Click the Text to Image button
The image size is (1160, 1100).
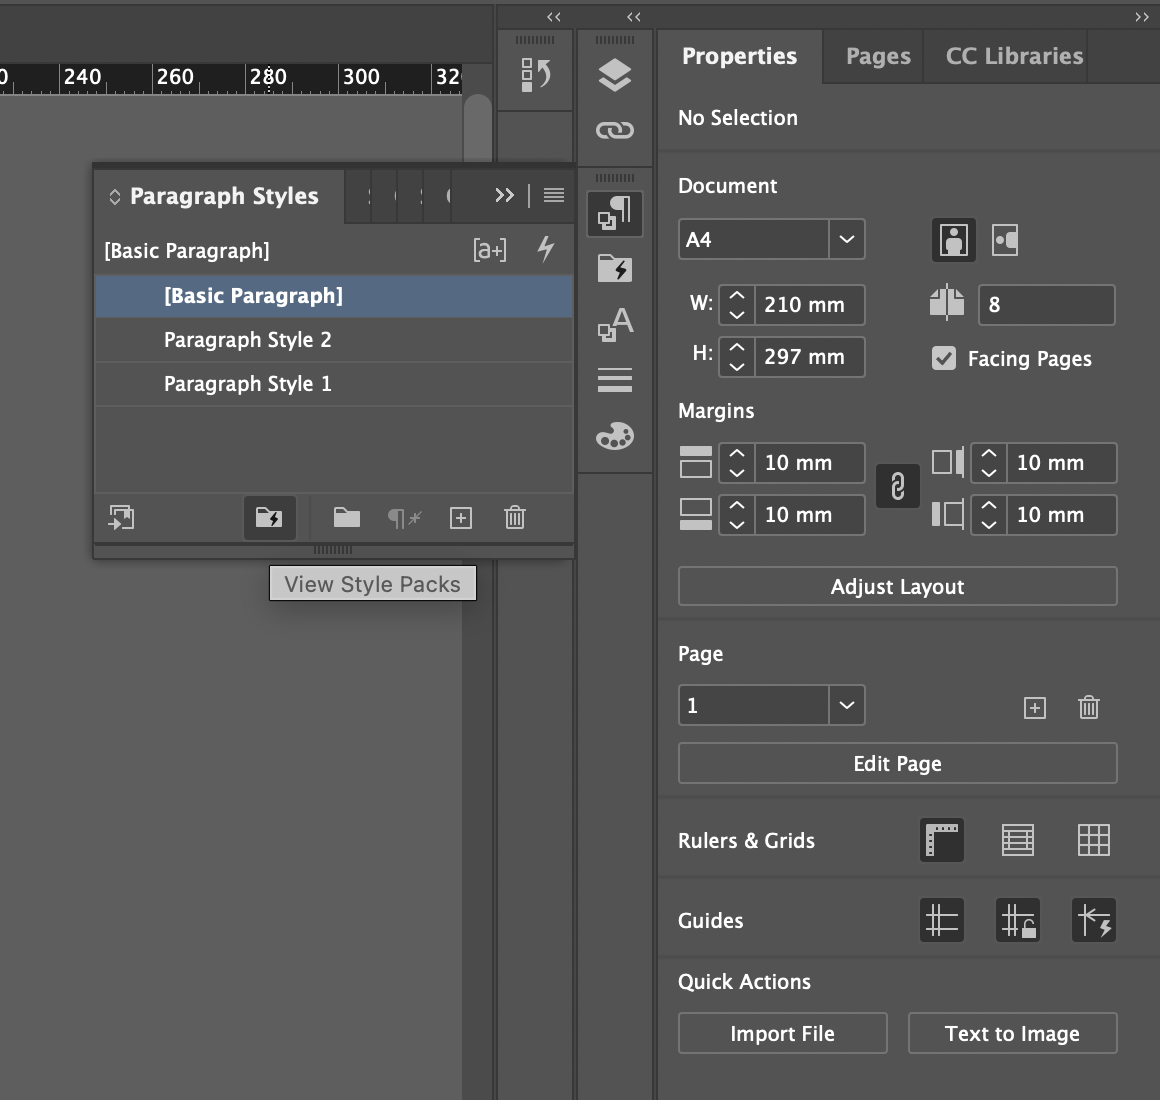click(1012, 1033)
